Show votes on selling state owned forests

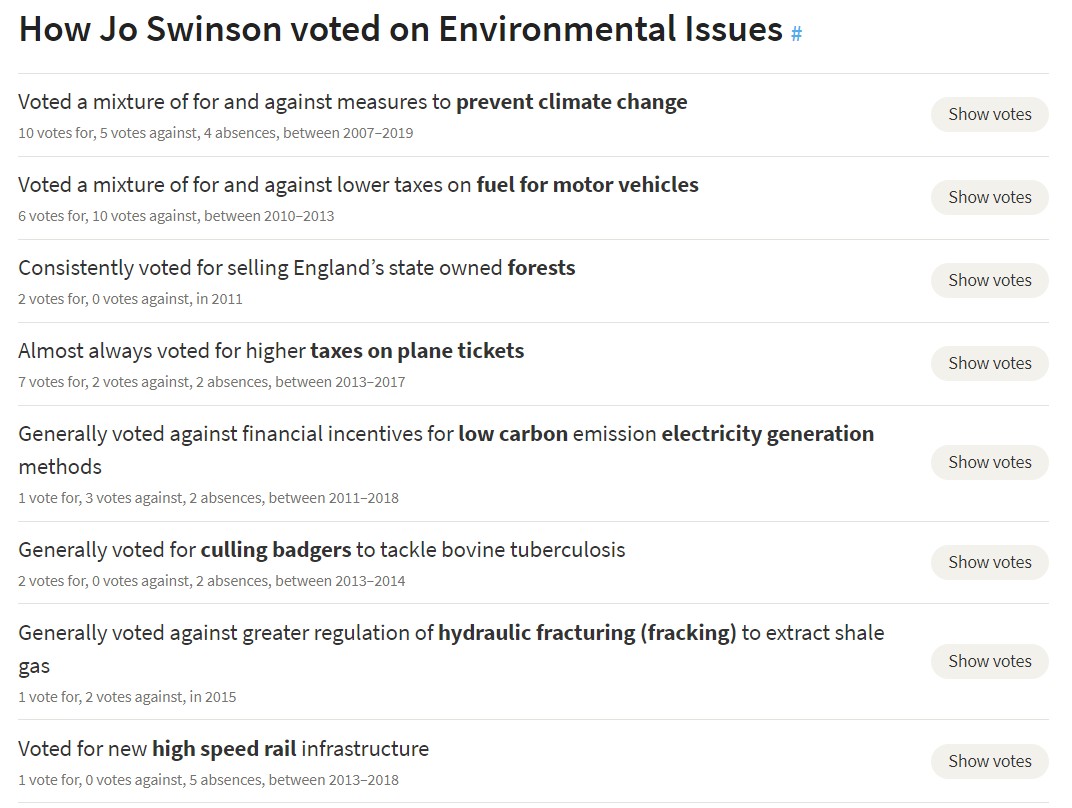[989, 280]
